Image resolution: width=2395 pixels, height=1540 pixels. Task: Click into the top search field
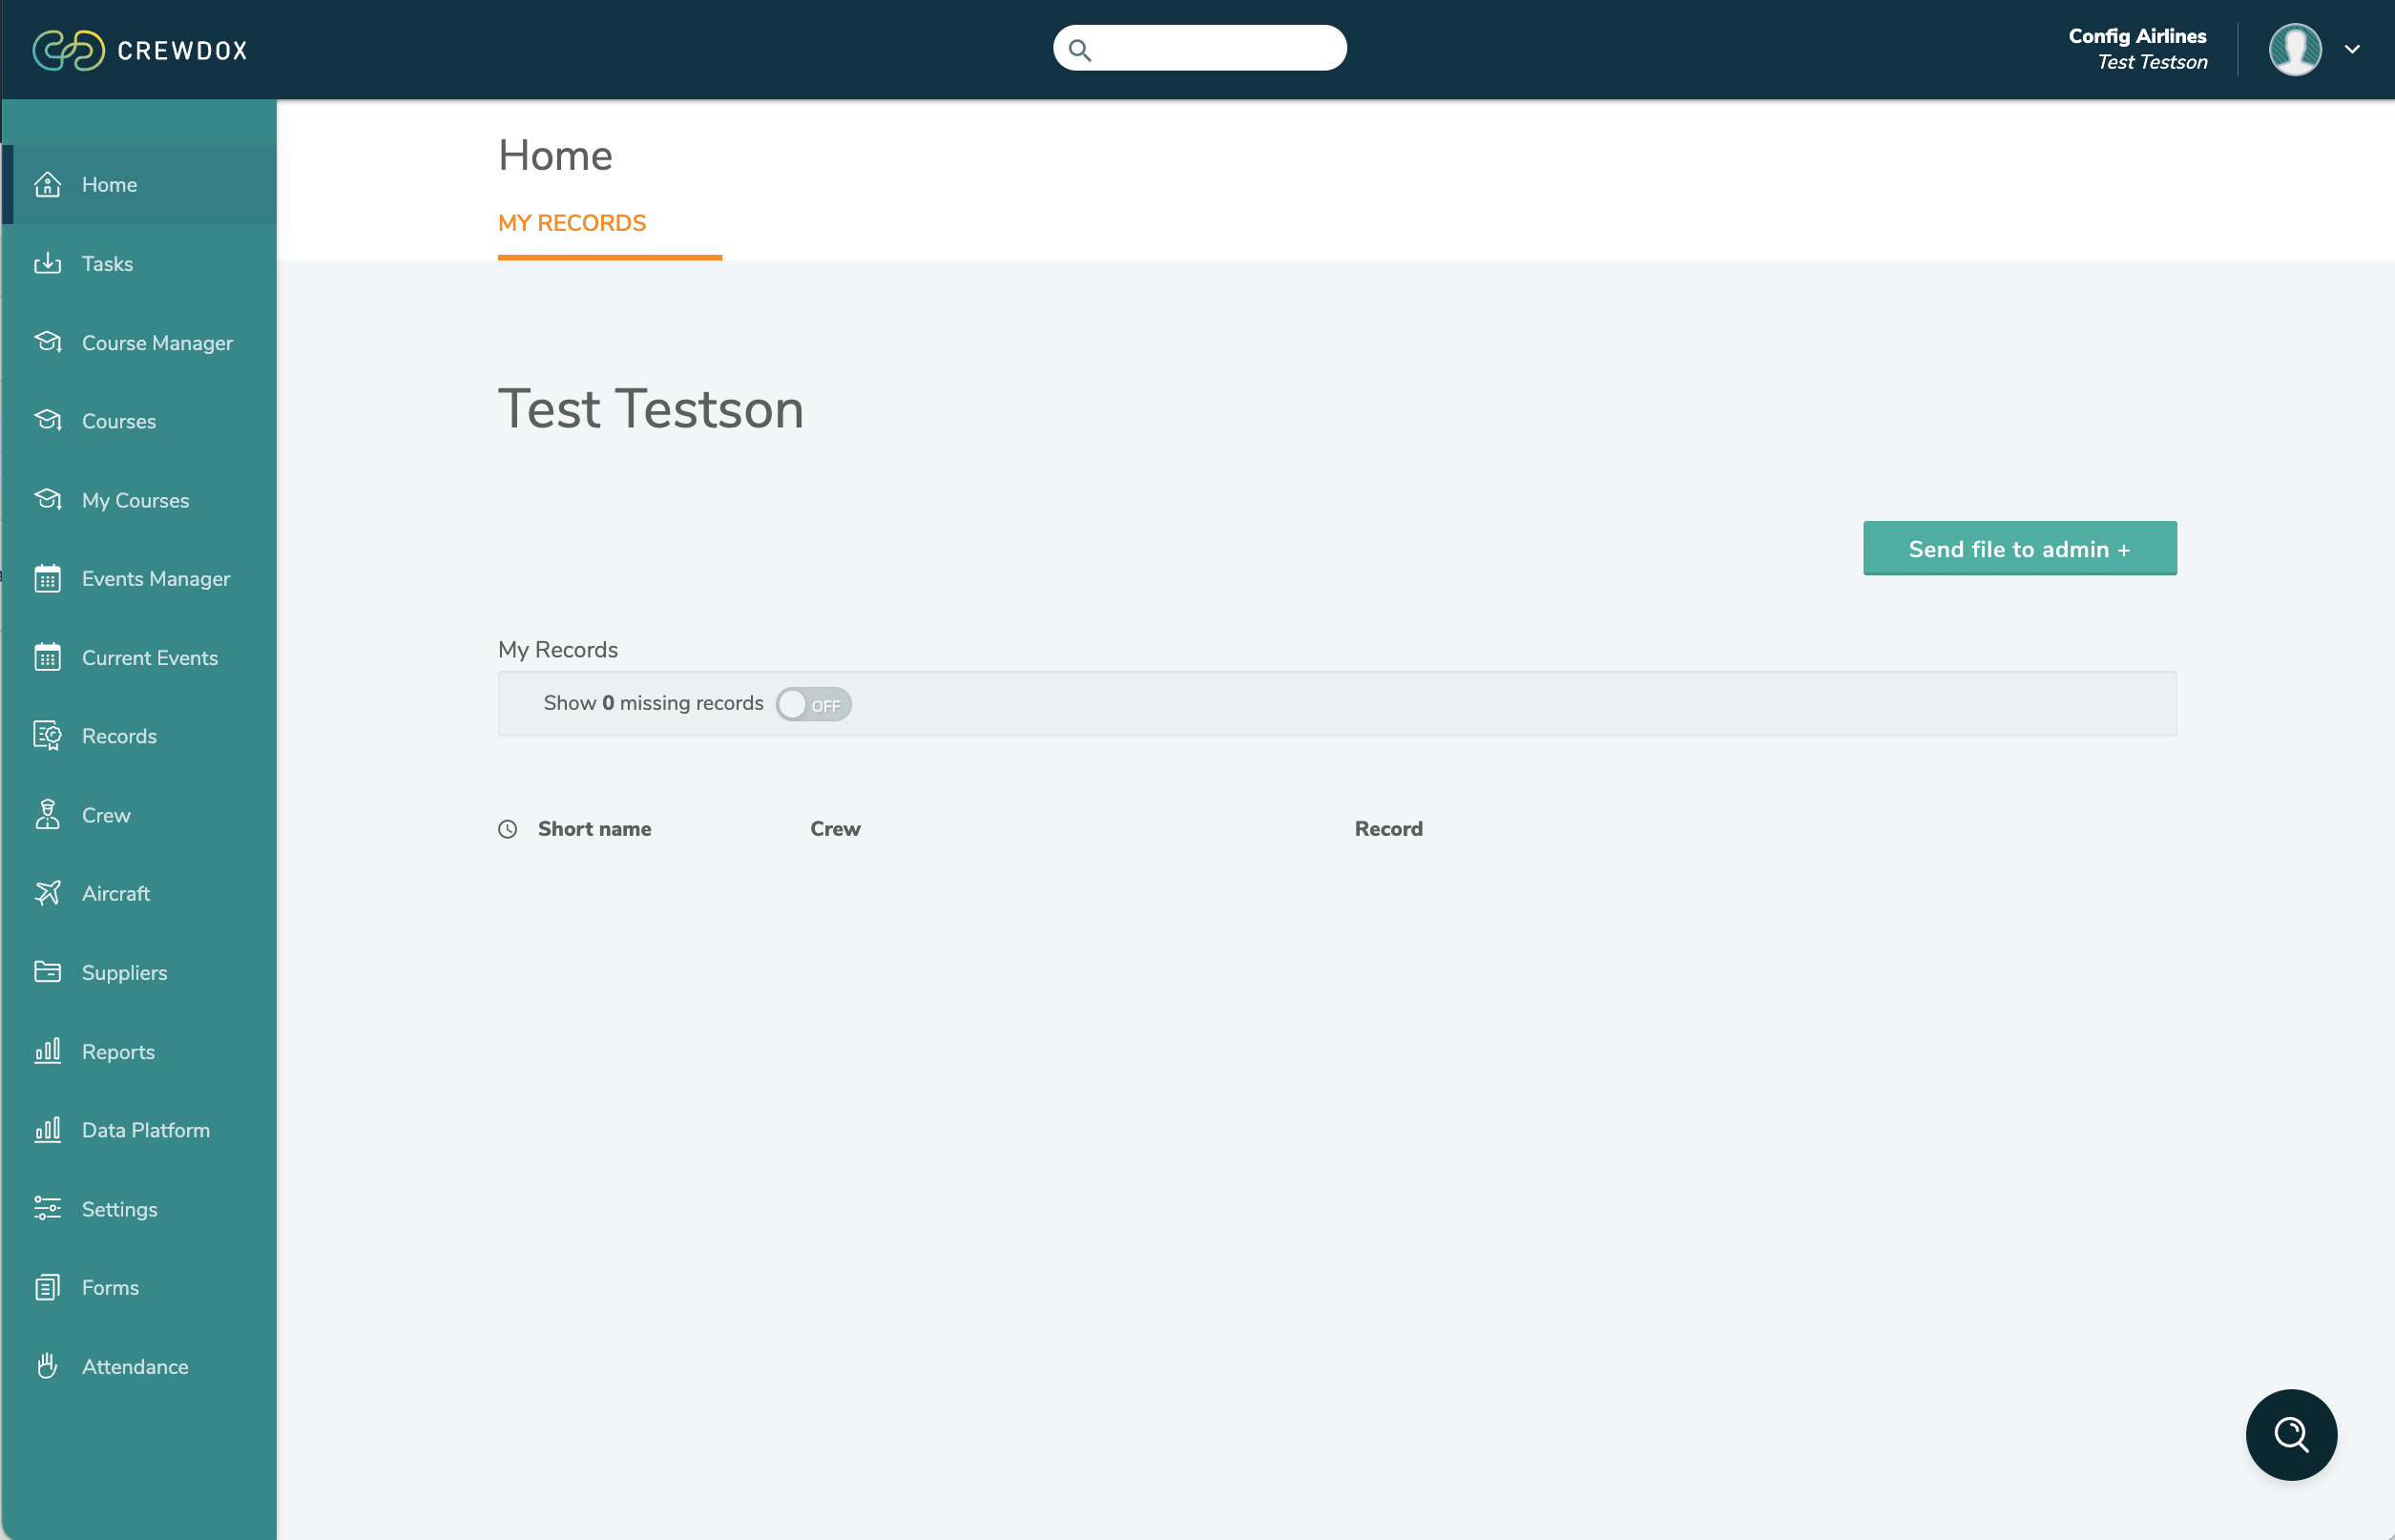point(1215,49)
